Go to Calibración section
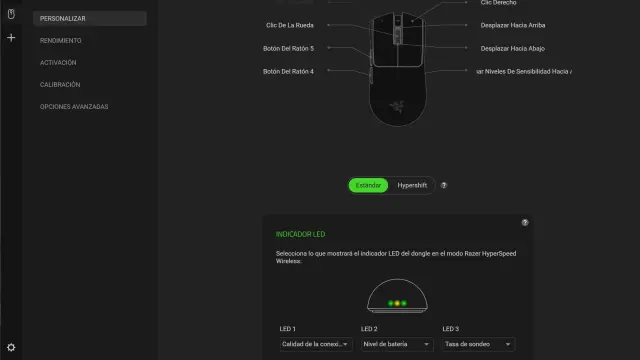 click(x=60, y=84)
